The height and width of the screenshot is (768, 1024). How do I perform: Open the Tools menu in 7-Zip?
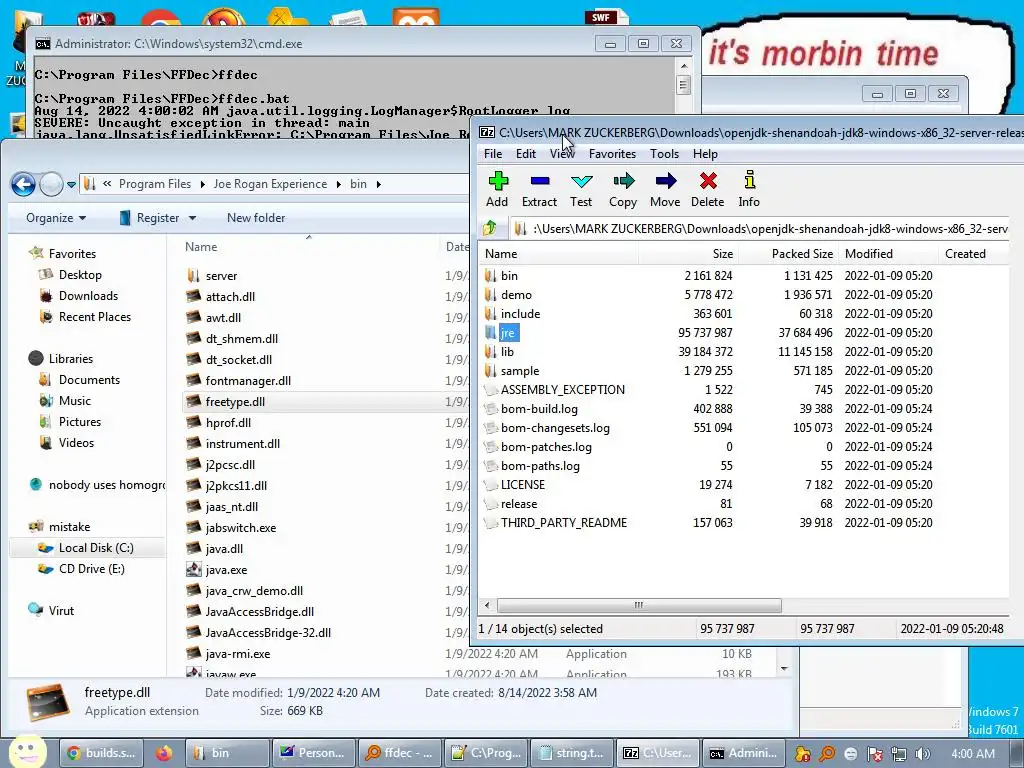coord(664,153)
